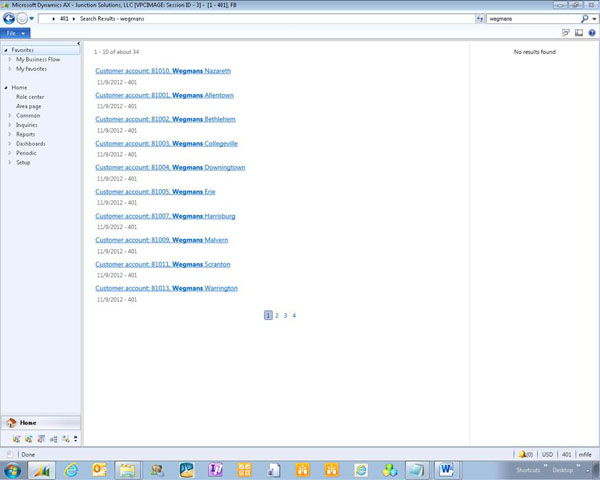Screen dimensions: 600x480
Task: Open Customer account 81013 Wegmans Warrington
Action: tap(166, 288)
